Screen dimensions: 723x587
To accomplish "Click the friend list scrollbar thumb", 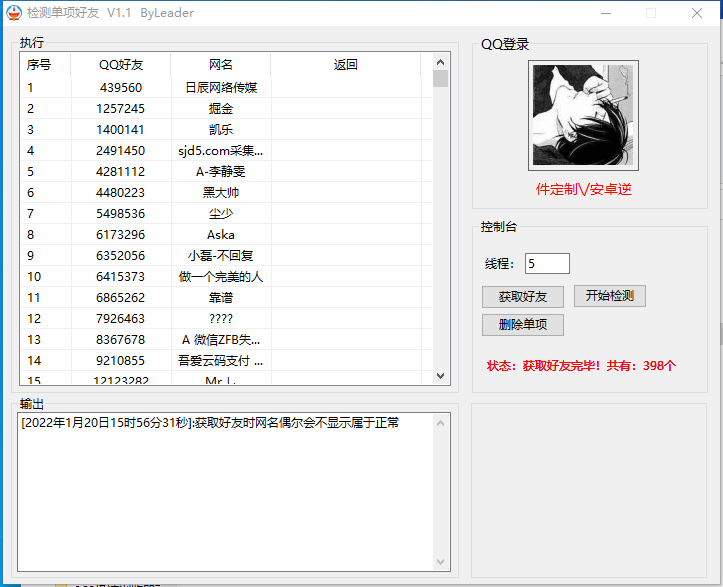I will (440, 79).
